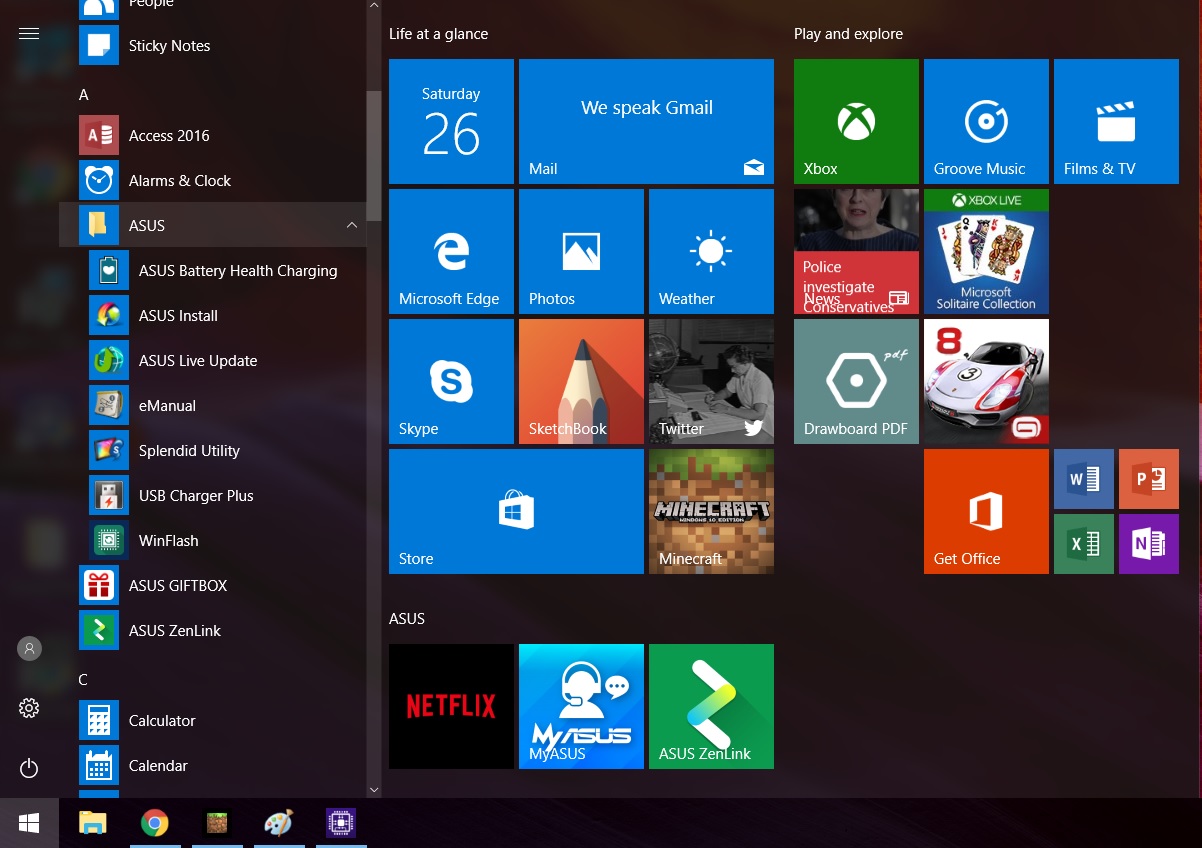Viewport: 1202px width, 848px height.
Task: Open ASUS GIFTBOX from app list
Action: tap(213, 585)
